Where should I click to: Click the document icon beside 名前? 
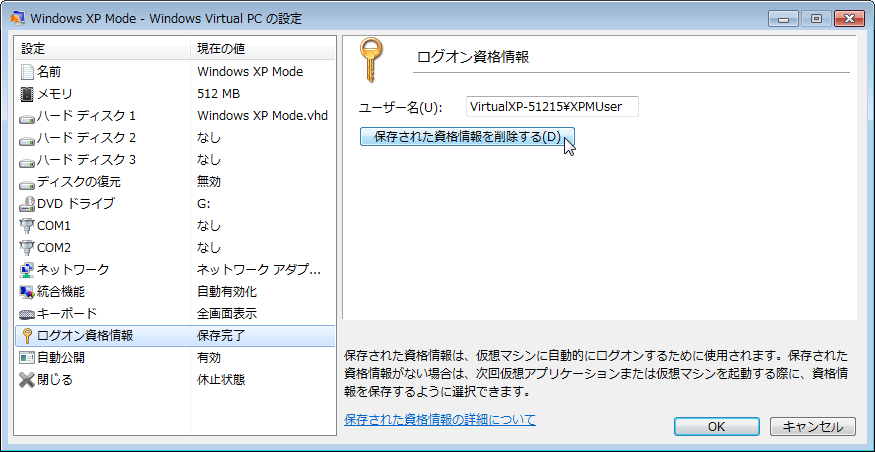click(27, 72)
